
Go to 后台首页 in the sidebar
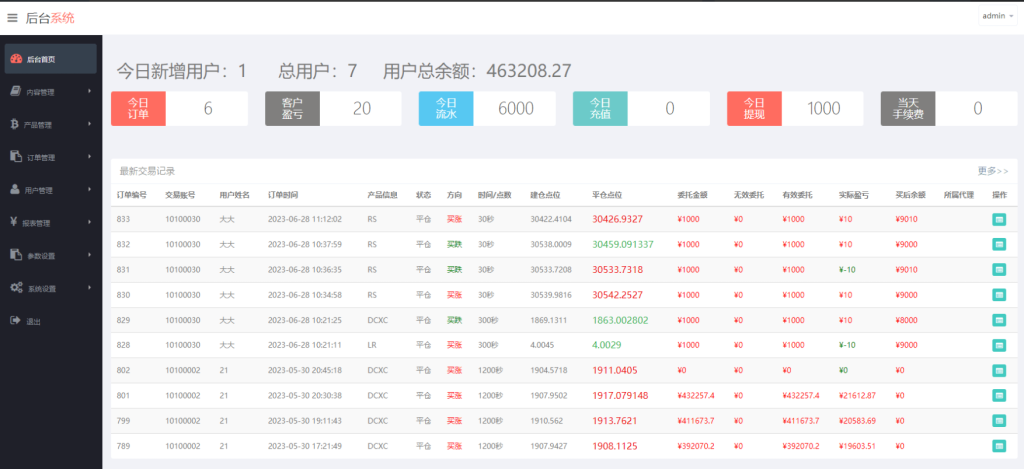tap(51, 59)
